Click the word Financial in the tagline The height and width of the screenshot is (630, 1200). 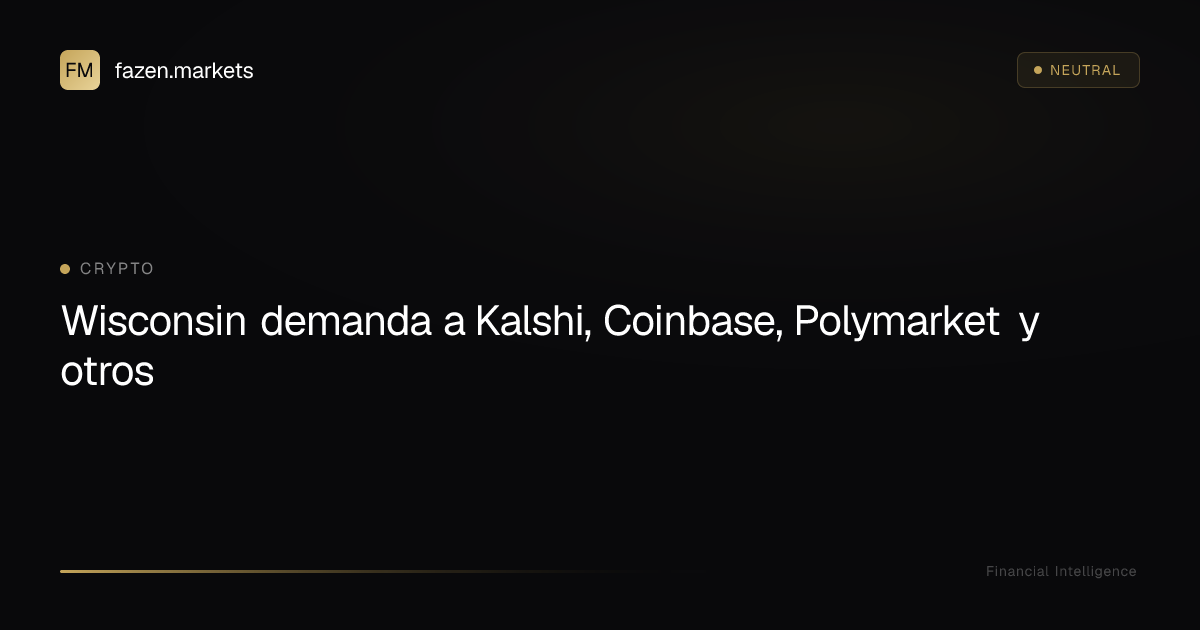[x=1018, y=571]
